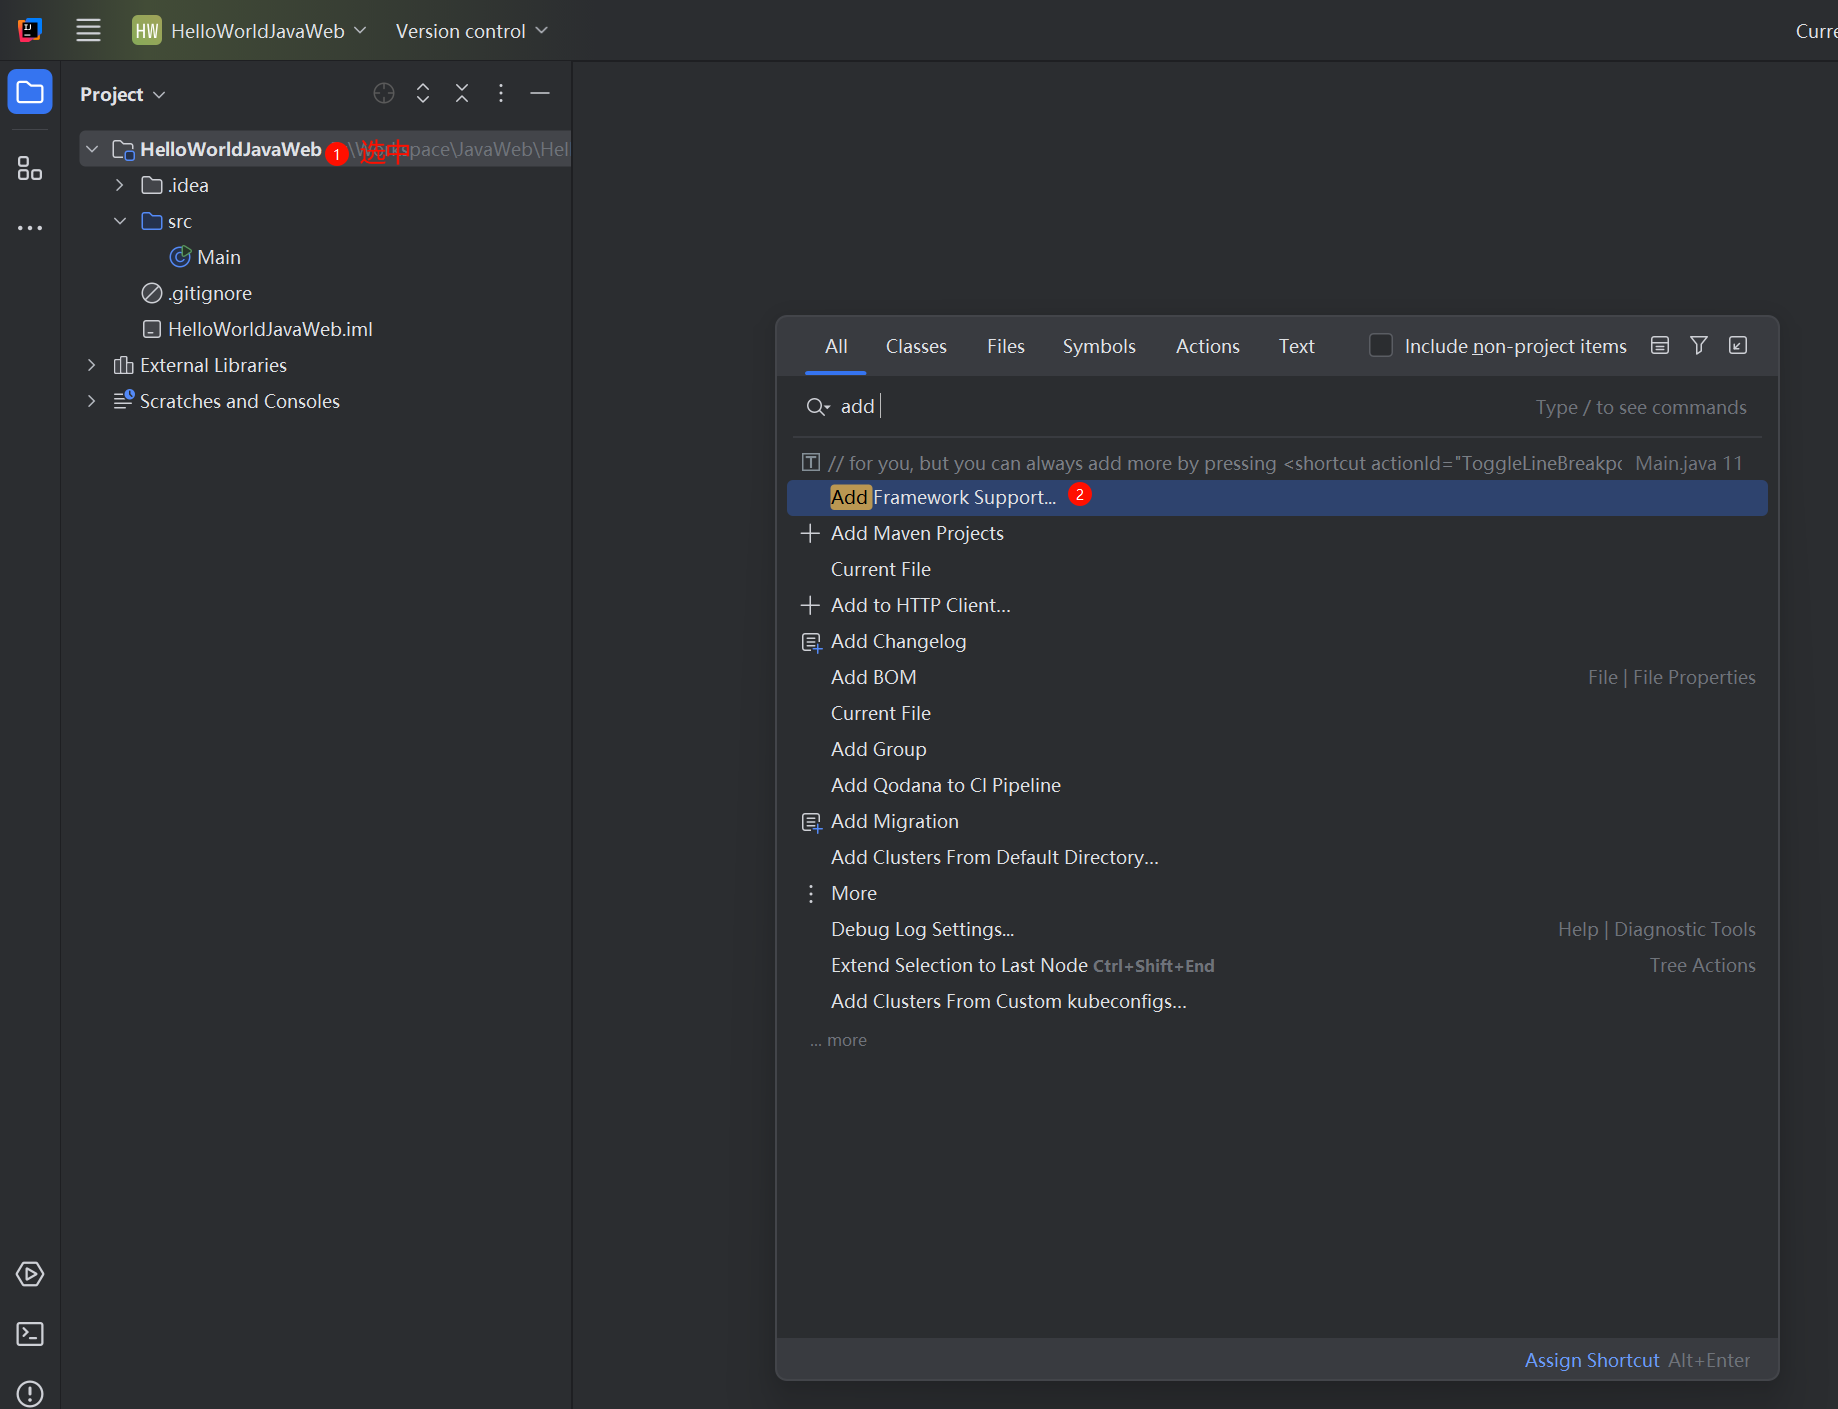Open the IntelliJ main menu hamburger icon
Viewport: 1838px width, 1409px height.
(88, 30)
